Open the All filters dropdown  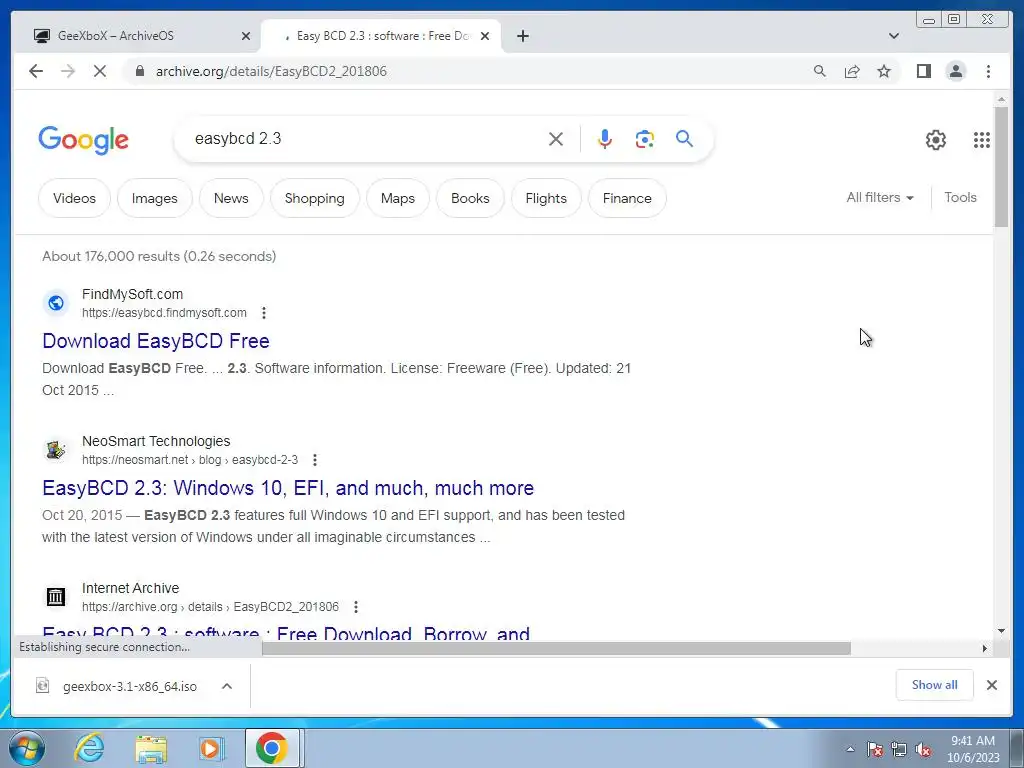click(x=880, y=197)
